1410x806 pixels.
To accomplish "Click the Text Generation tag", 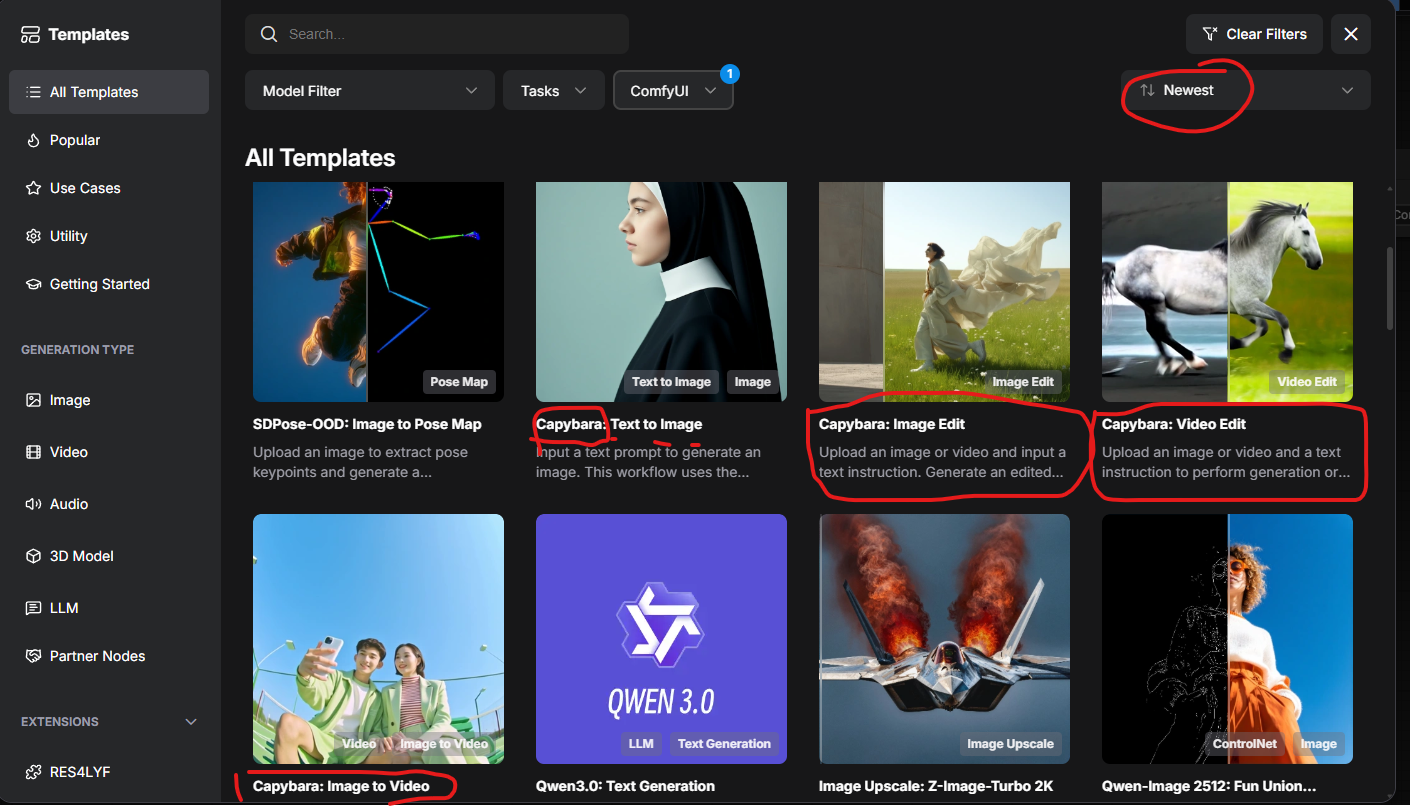I will click(x=724, y=744).
